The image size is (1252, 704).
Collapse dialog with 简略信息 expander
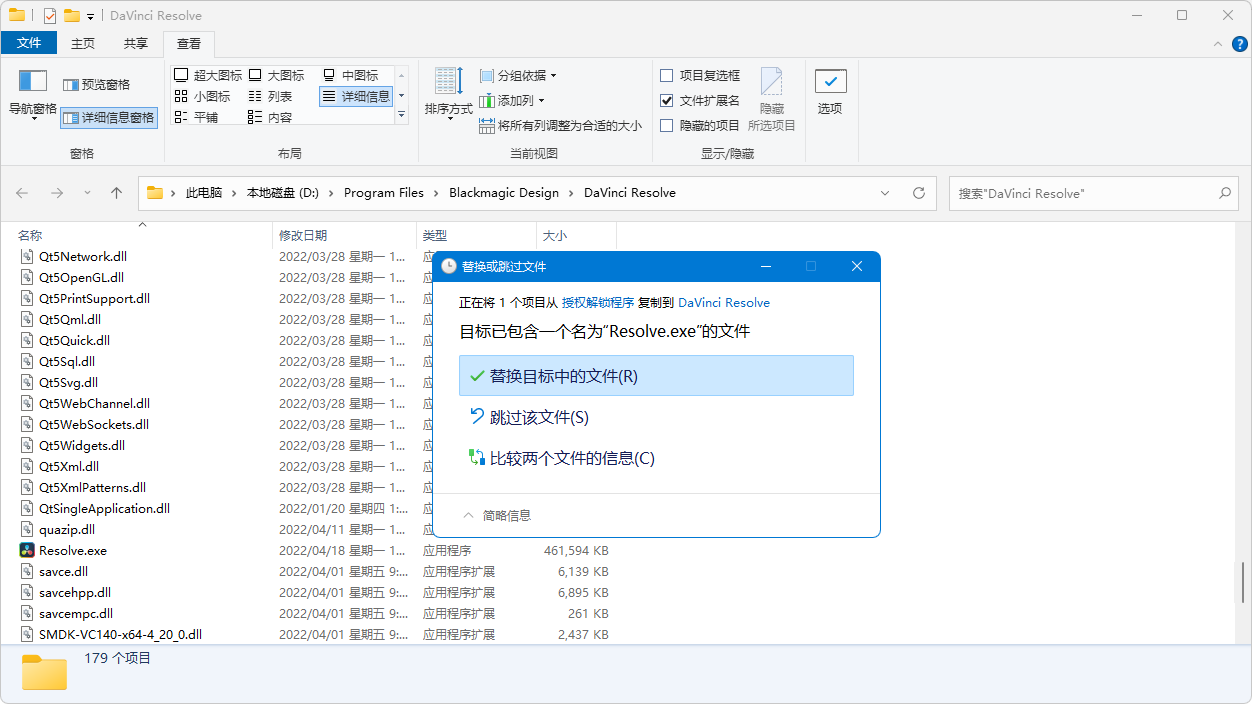[x=497, y=515]
